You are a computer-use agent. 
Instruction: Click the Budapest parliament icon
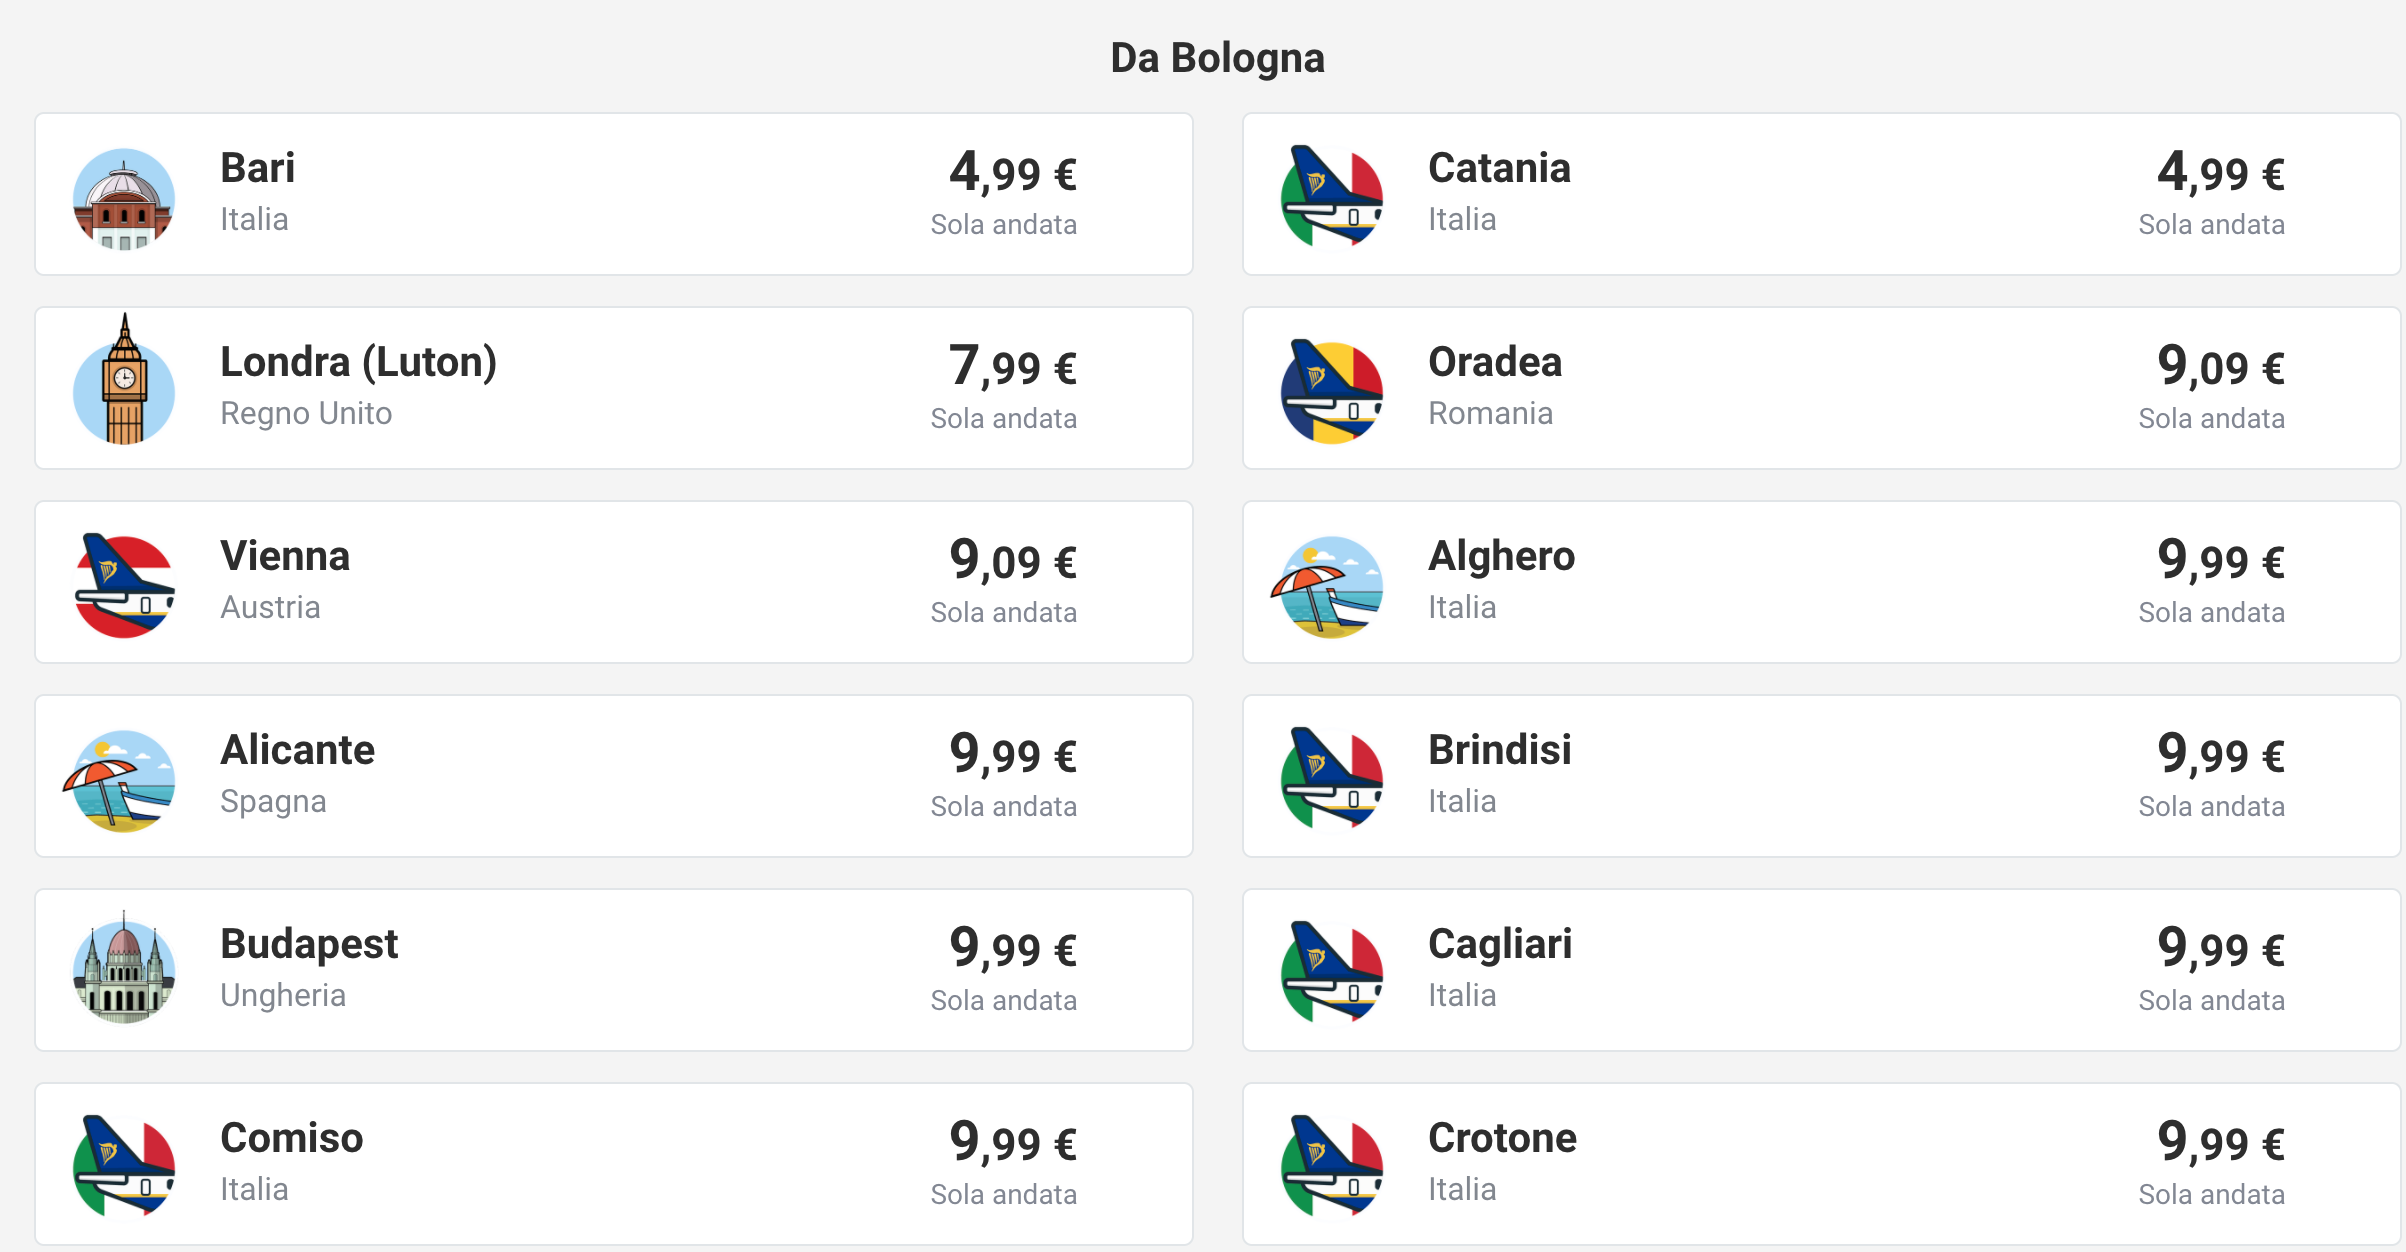click(124, 968)
